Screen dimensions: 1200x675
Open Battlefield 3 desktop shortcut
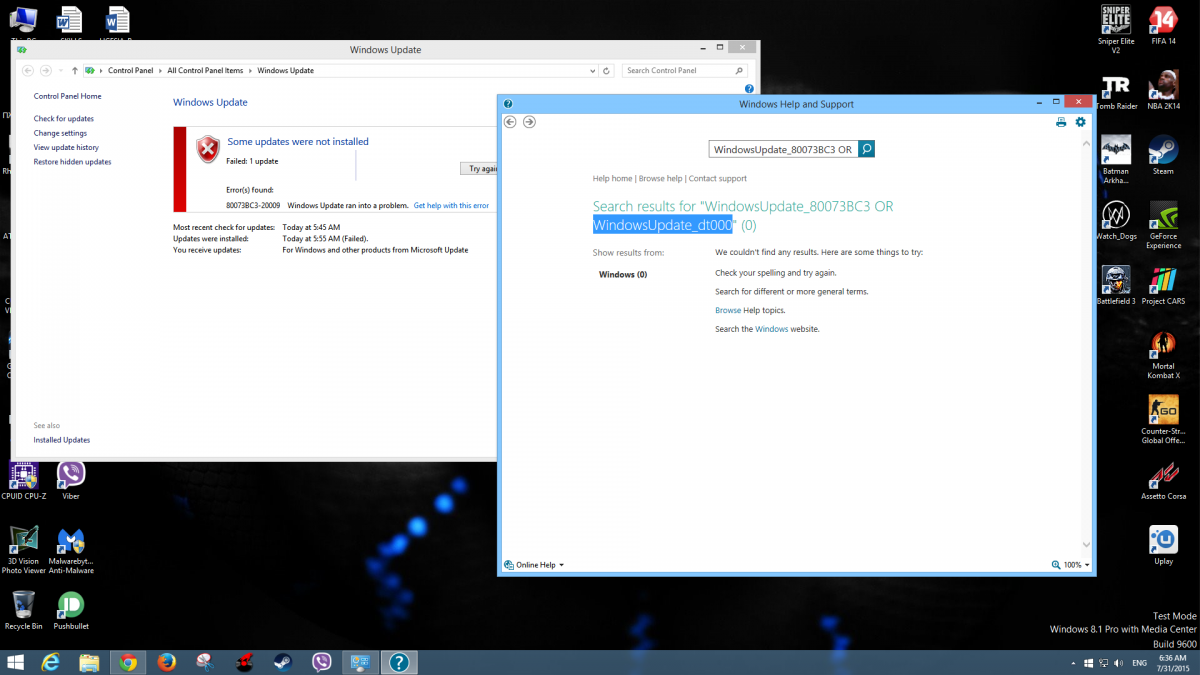click(1115, 286)
